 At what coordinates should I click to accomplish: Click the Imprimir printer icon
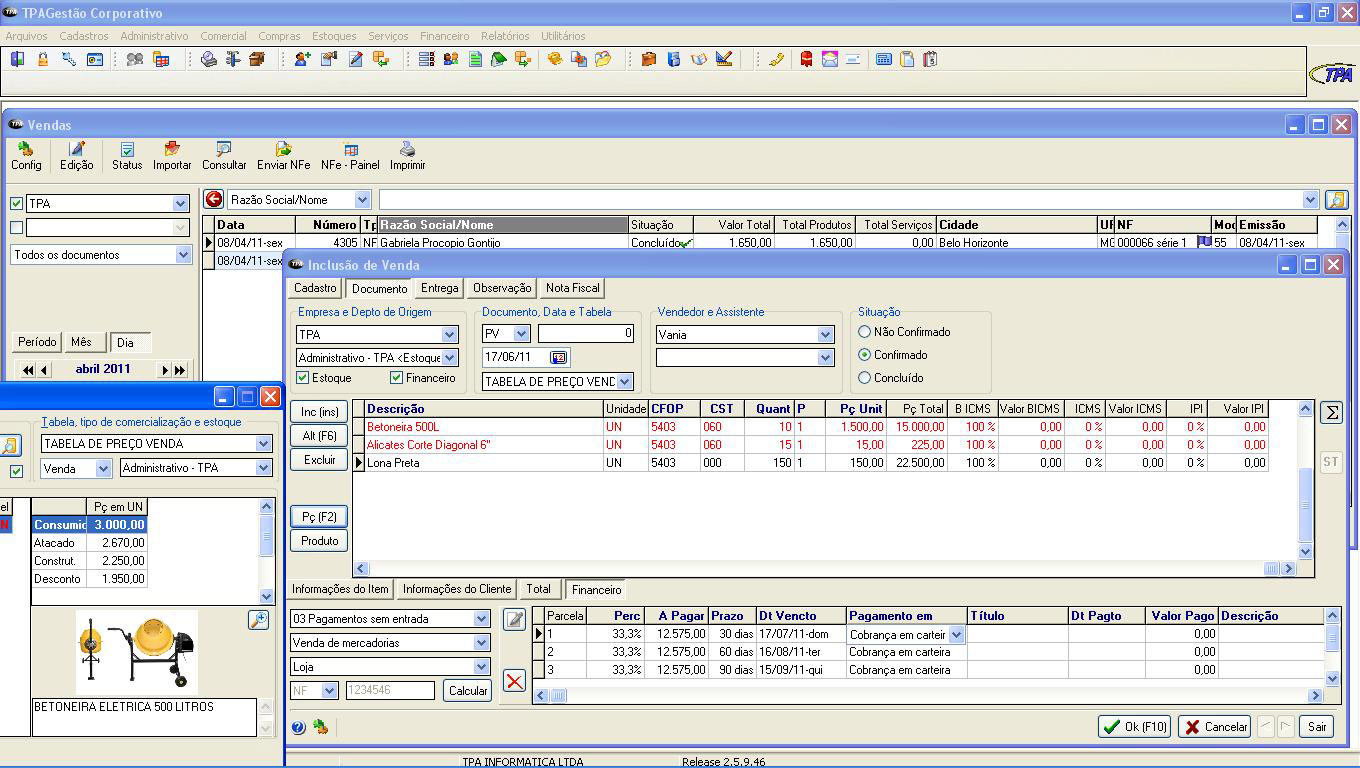(407, 149)
